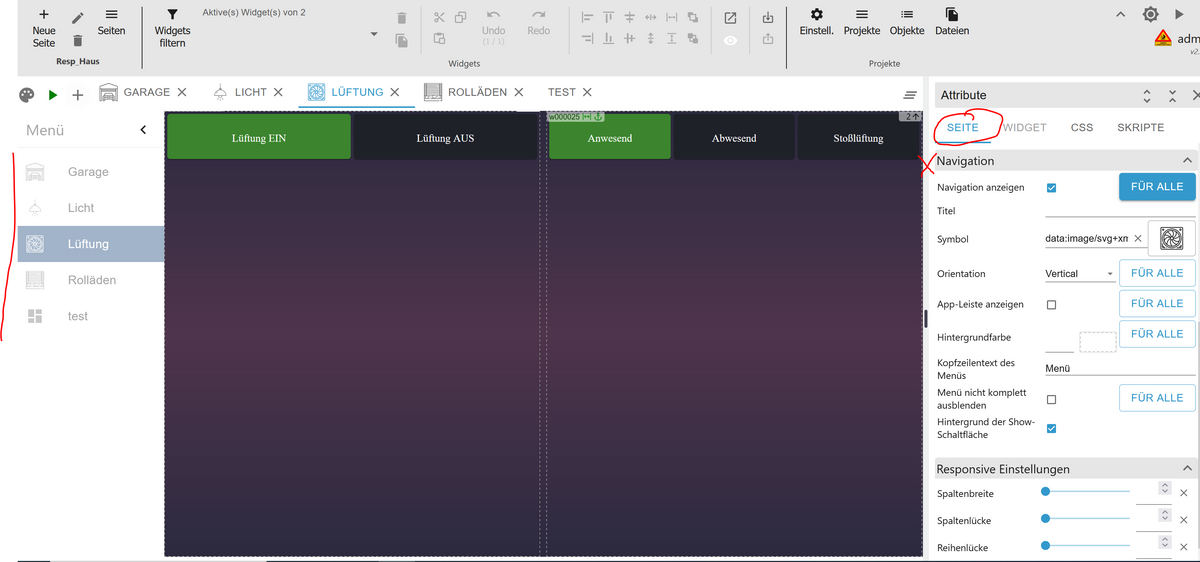
Task: Select Rolläden in the left menu
Action: click(91, 280)
